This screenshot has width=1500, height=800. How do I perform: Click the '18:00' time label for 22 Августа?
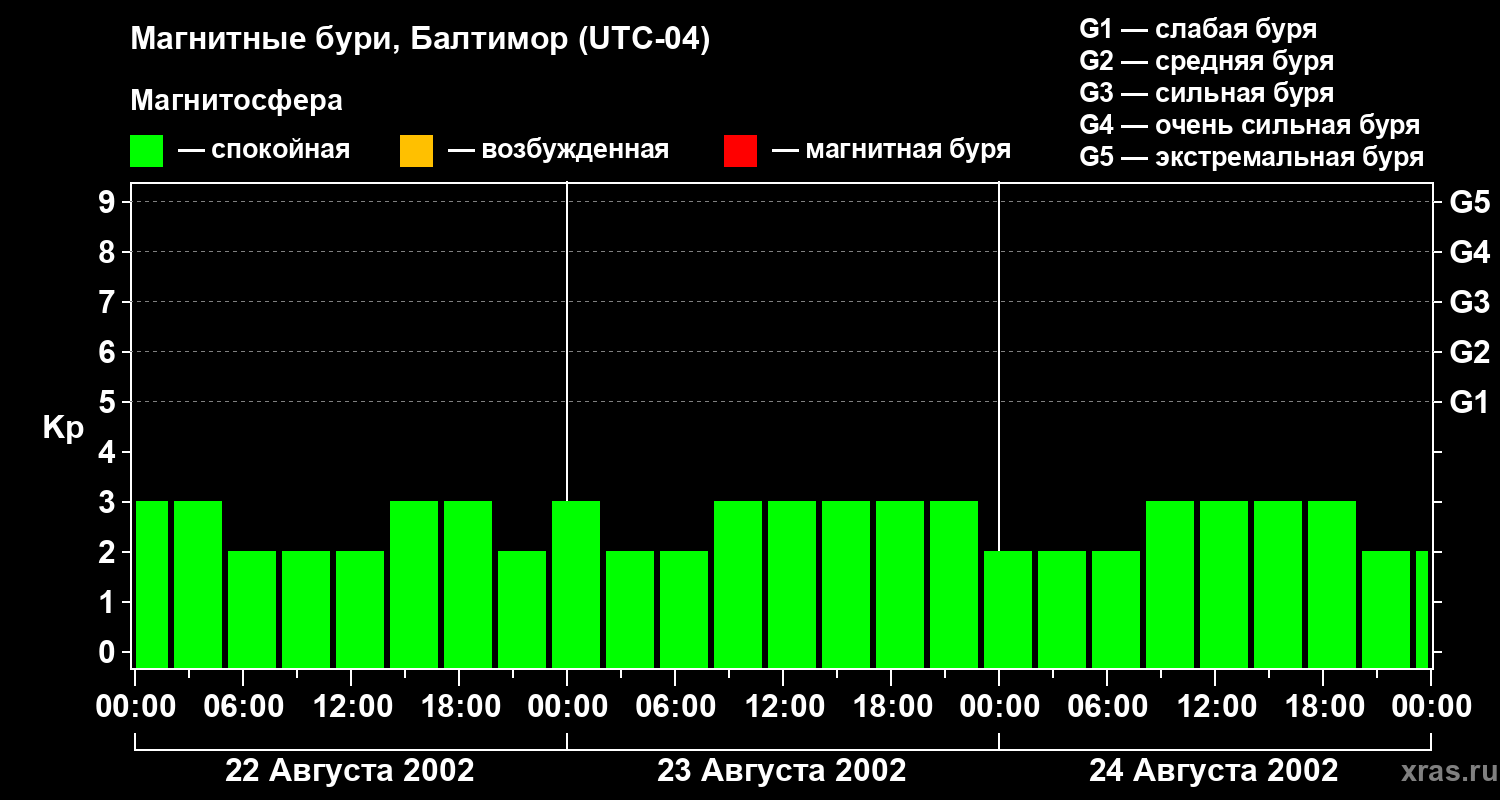pyautogui.click(x=459, y=707)
